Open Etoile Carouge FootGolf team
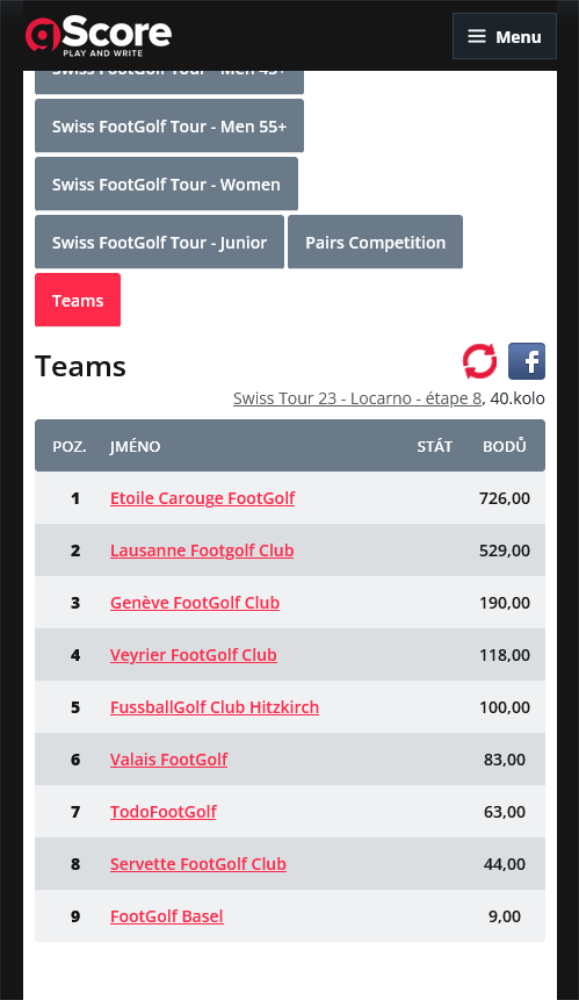 pos(203,498)
